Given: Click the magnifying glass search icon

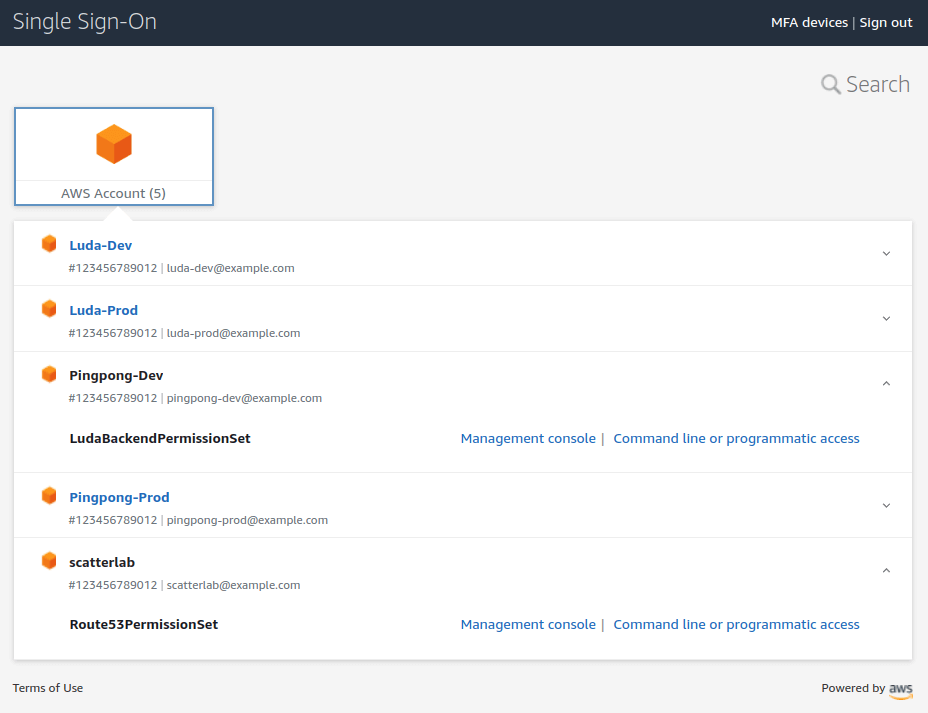Looking at the screenshot, I should 830,85.
